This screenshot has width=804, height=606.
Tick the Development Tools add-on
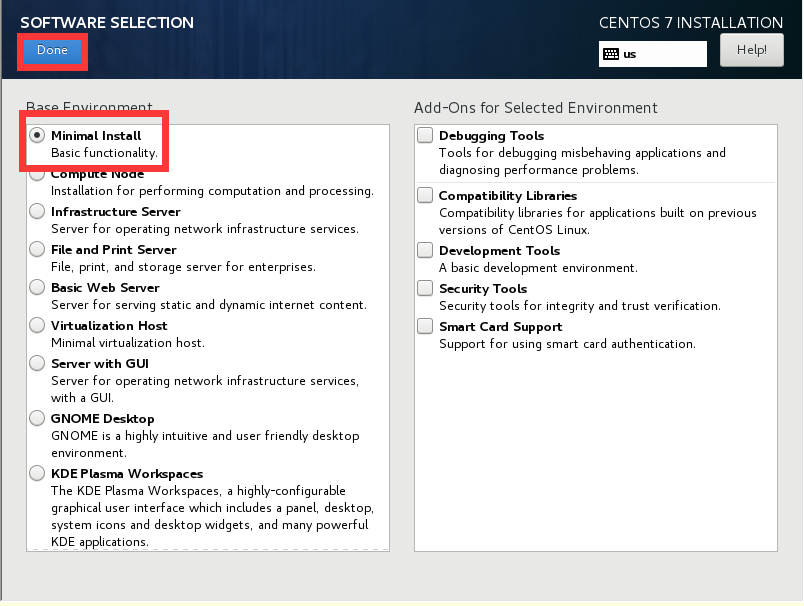[x=426, y=251]
